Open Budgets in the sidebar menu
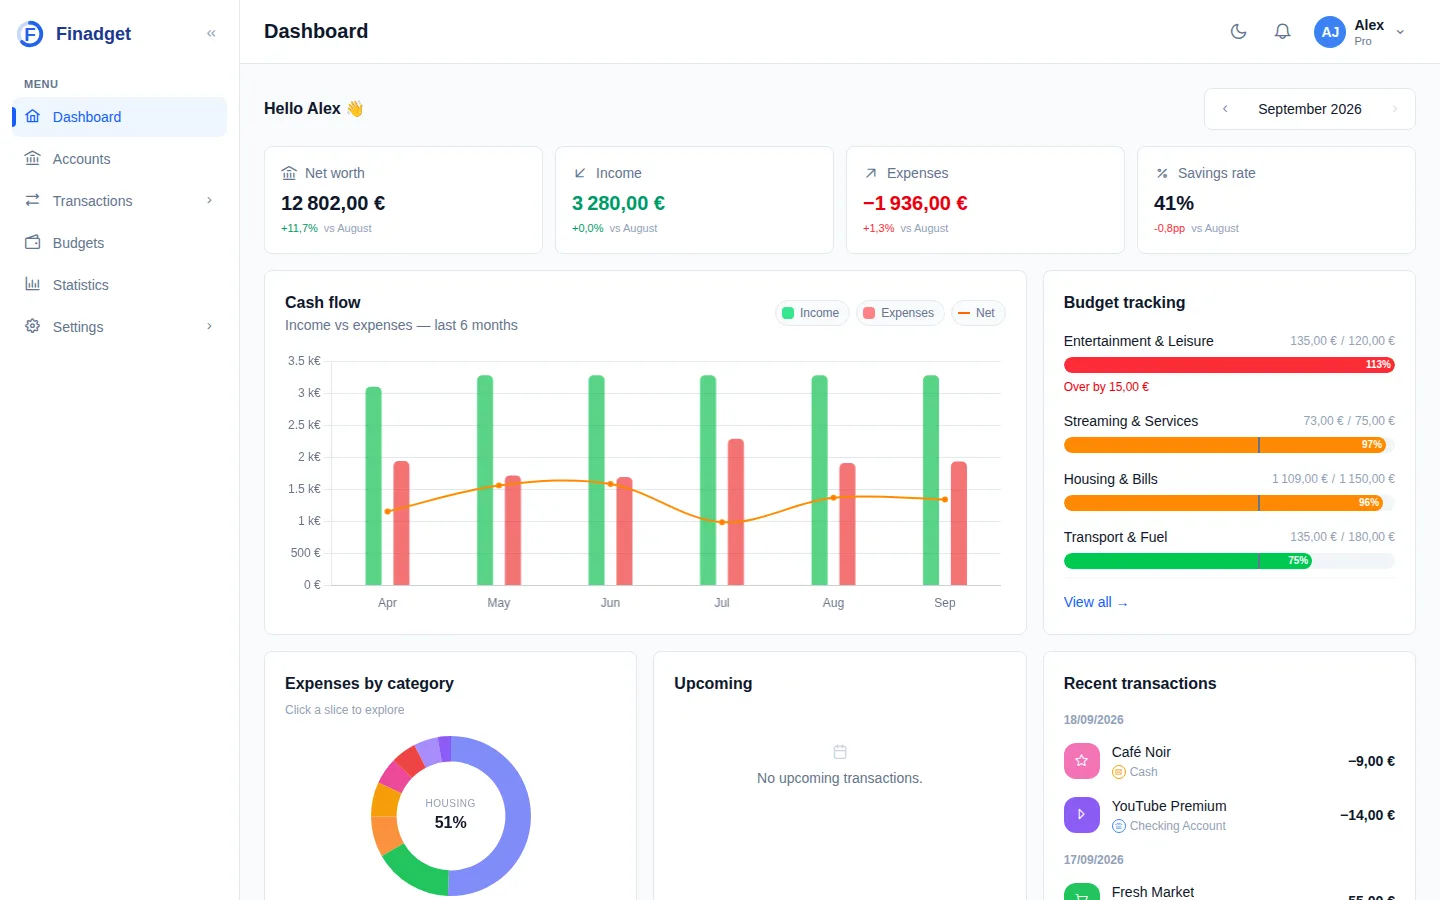 click(120, 243)
